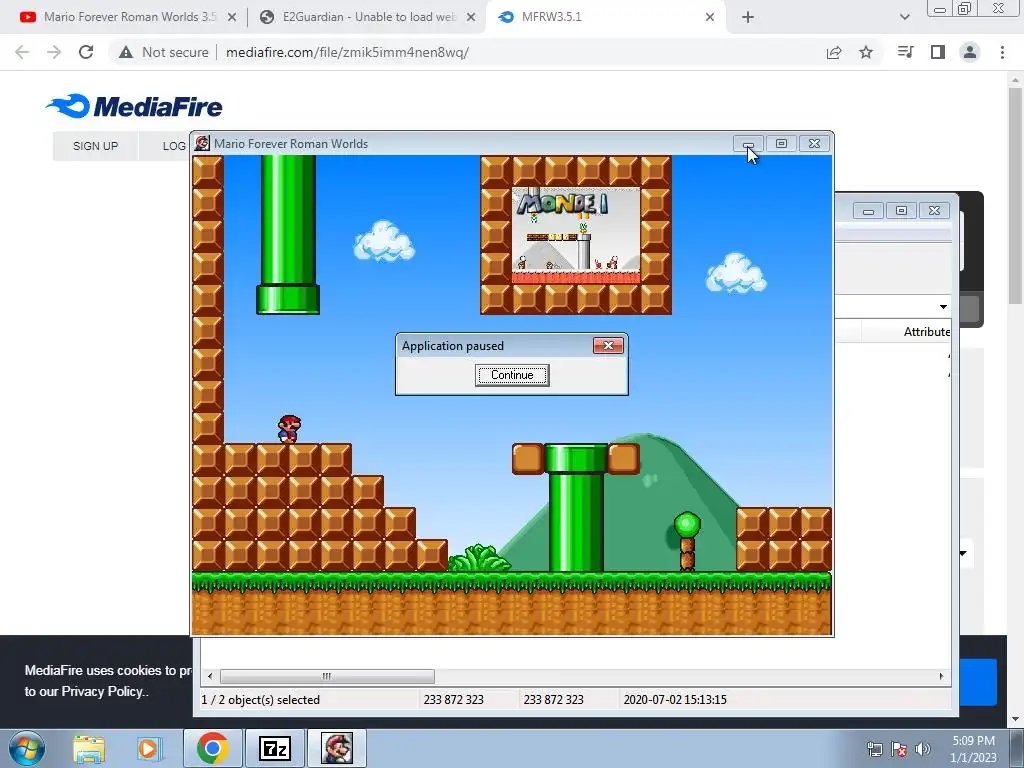Open the media control icon in Chrome toolbar
This screenshot has height=768, width=1024.
[906, 52]
